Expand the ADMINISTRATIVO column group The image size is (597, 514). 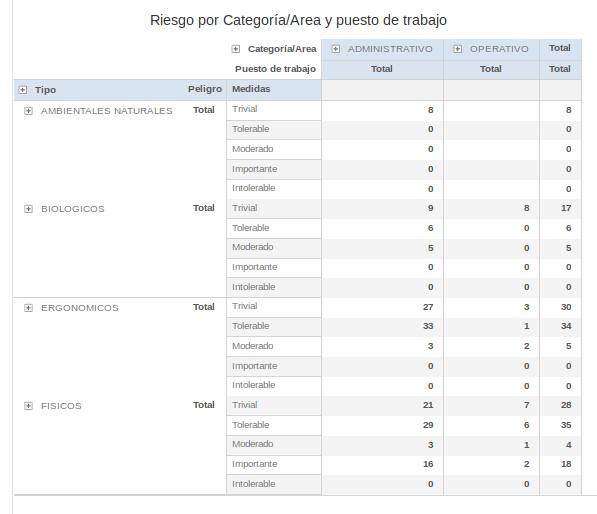pyautogui.click(x=335, y=49)
